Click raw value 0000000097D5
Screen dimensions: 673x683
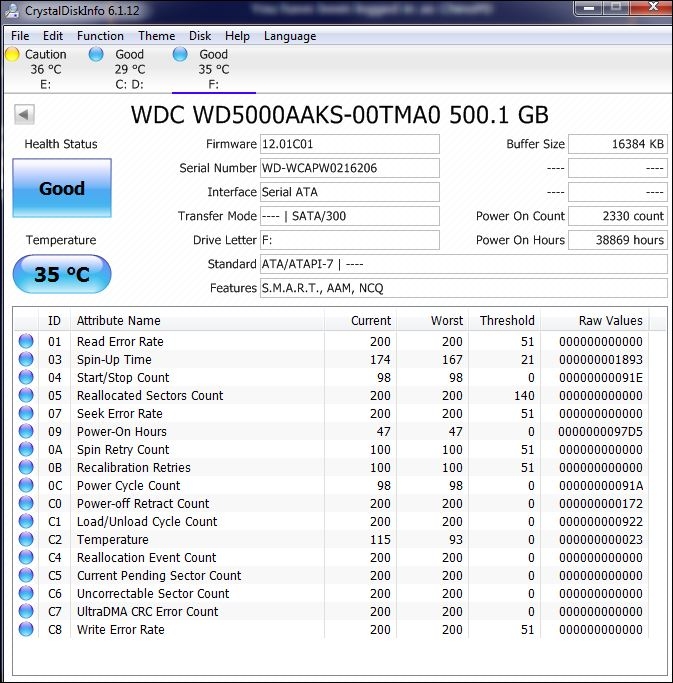pyautogui.click(x=600, y=432)
